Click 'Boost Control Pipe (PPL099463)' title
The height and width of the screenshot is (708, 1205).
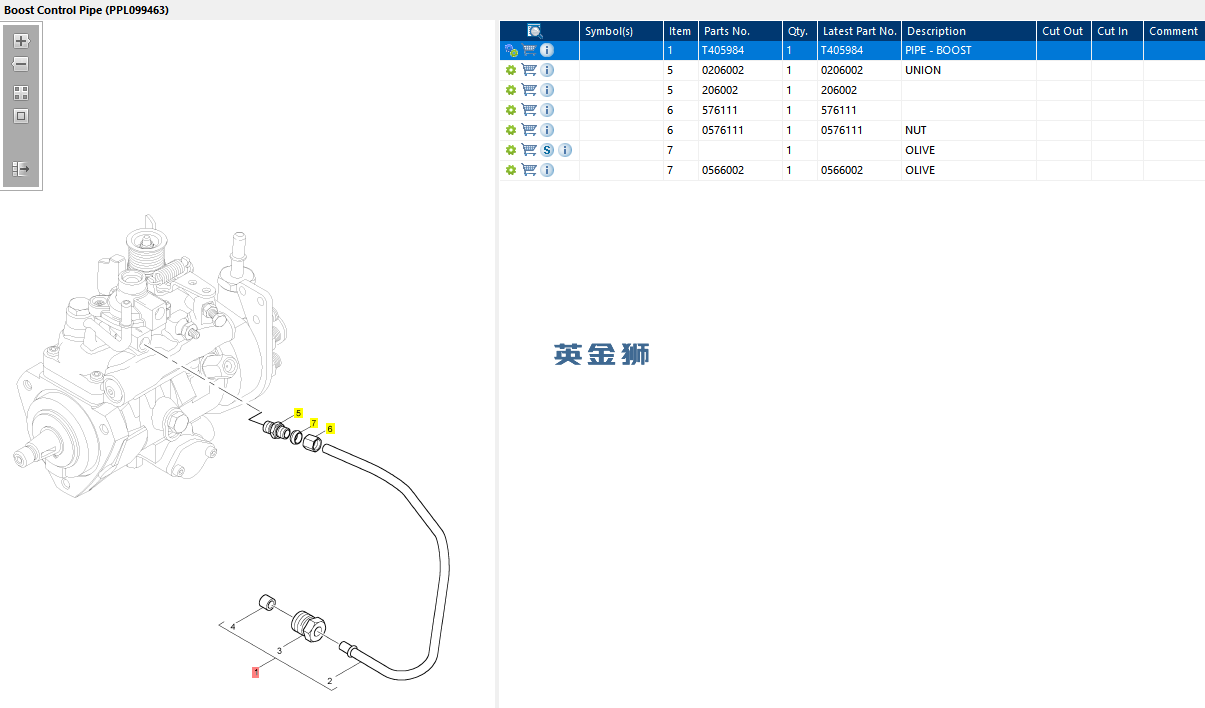pos(86,9)
